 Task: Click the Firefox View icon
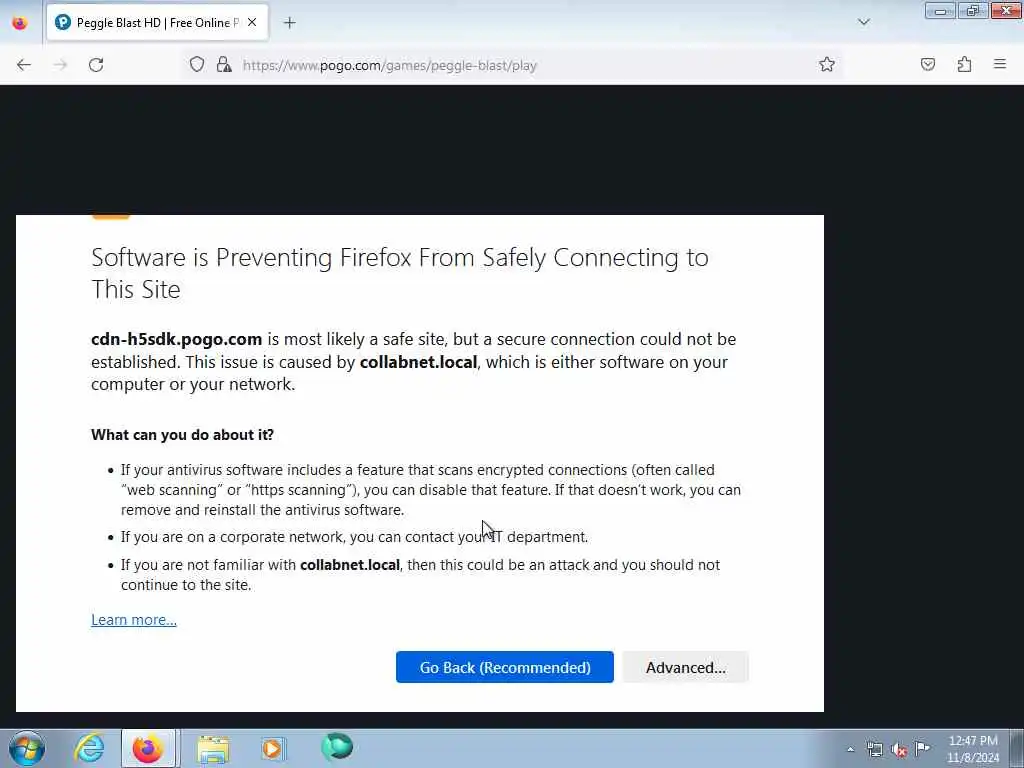tap(20, 23)
